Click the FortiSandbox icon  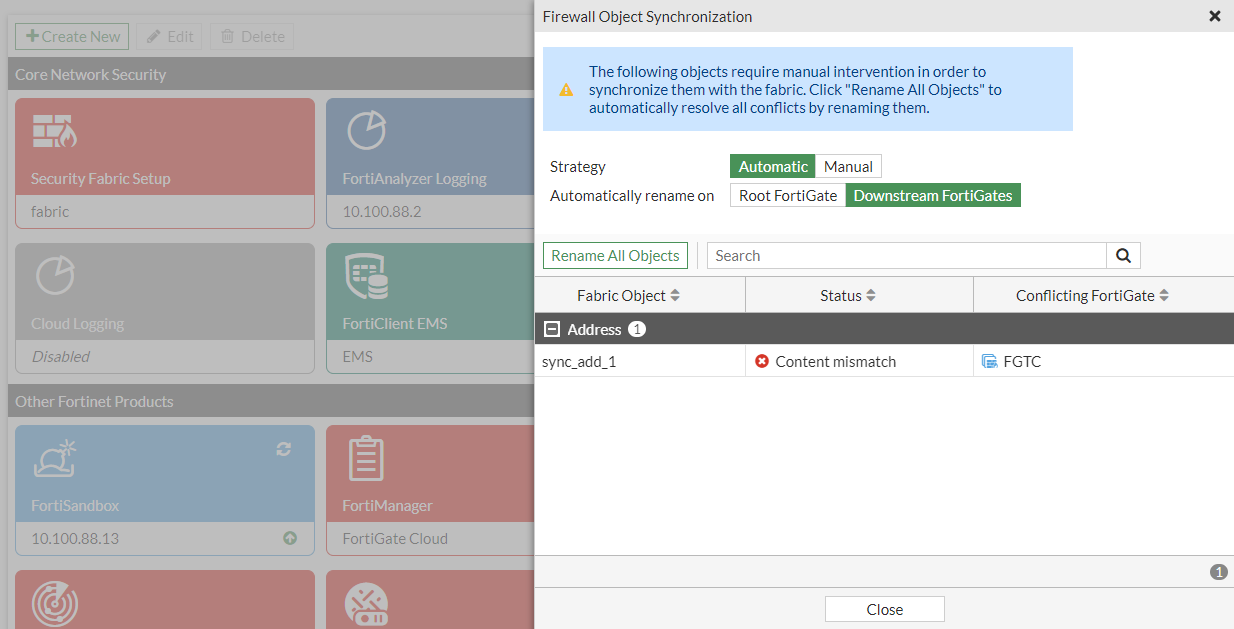point(56,458)
